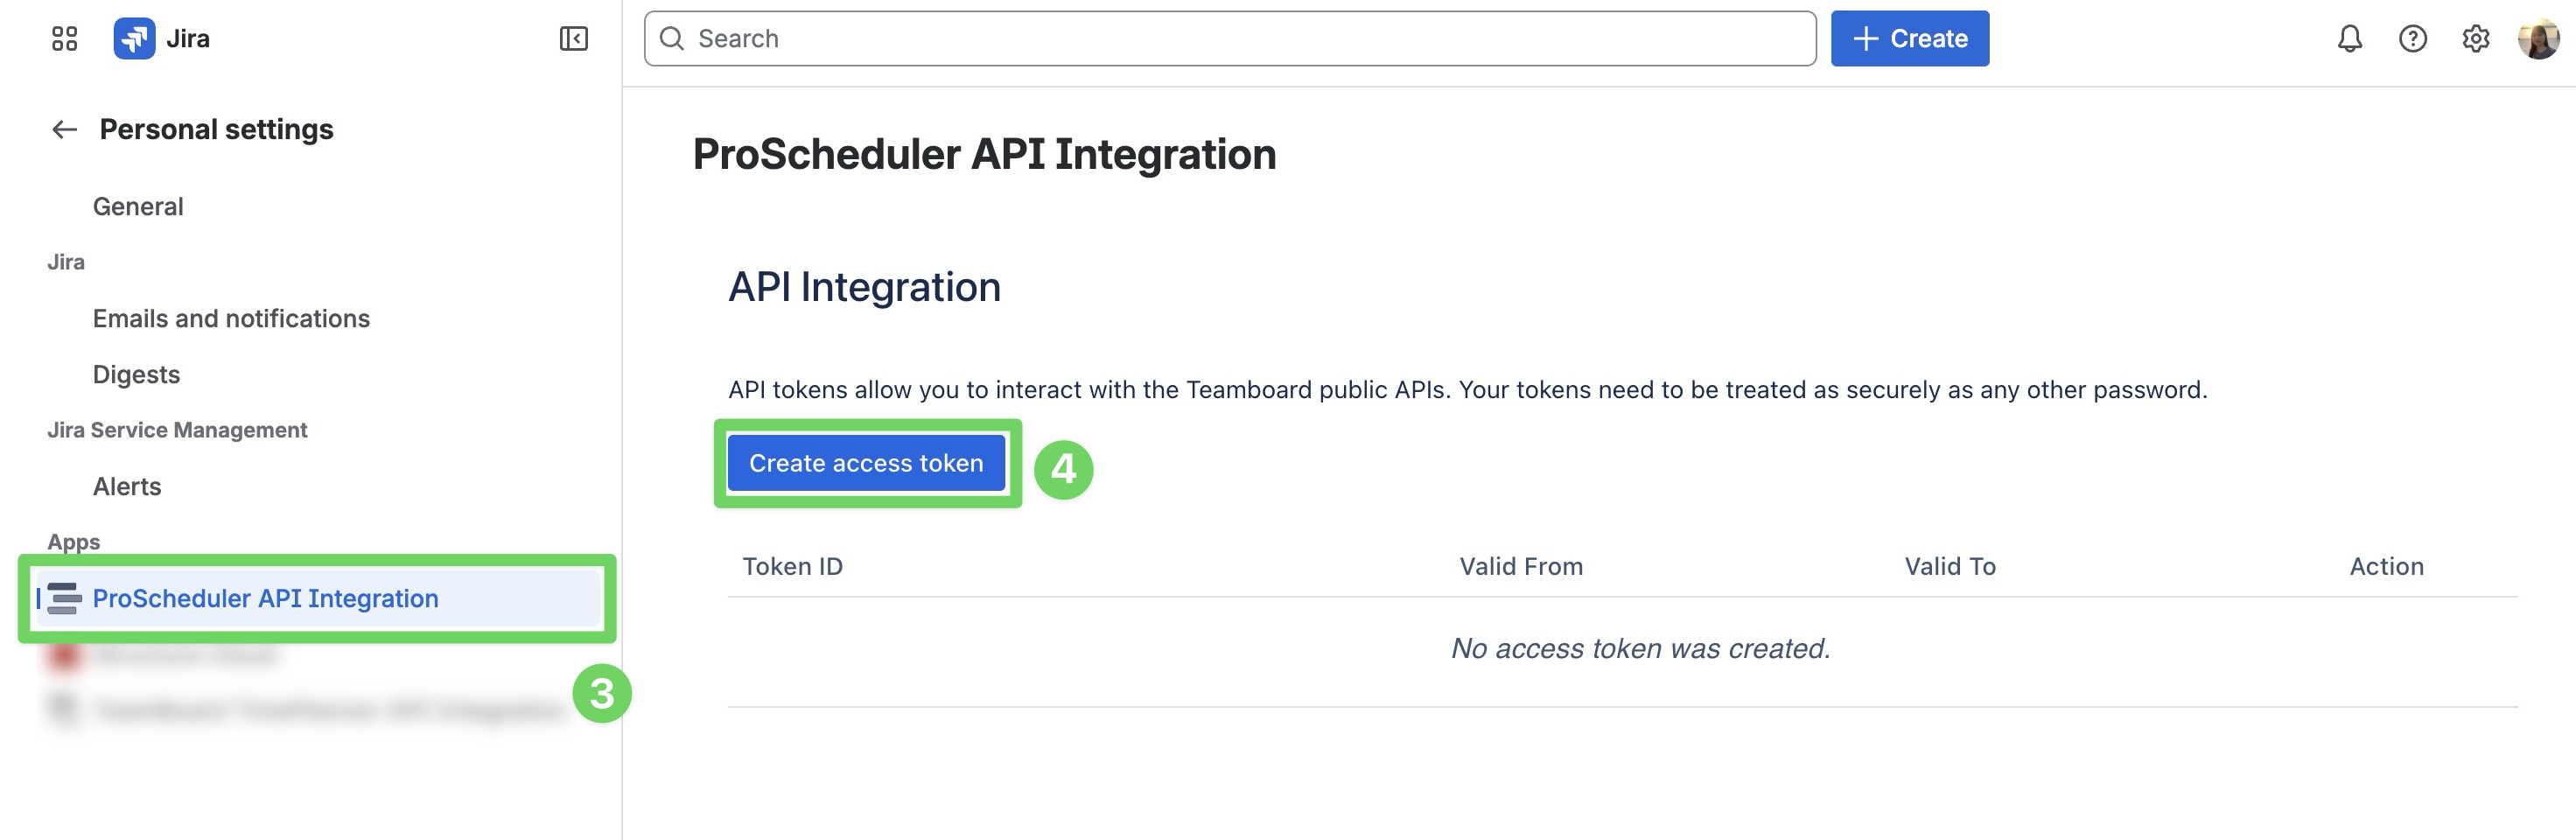Open Alerts under Jira Service Management
This screenshot has width=2576, height=840.
[x=127, y=487]
